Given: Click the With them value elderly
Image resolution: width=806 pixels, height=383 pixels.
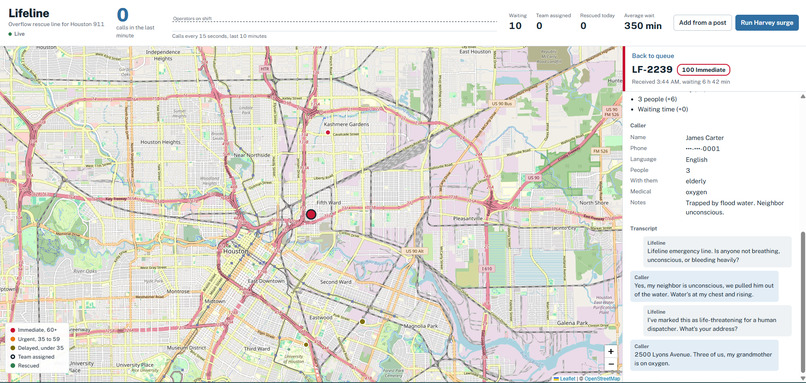Looking at the screenshot, I should click(x=695, y=181).
